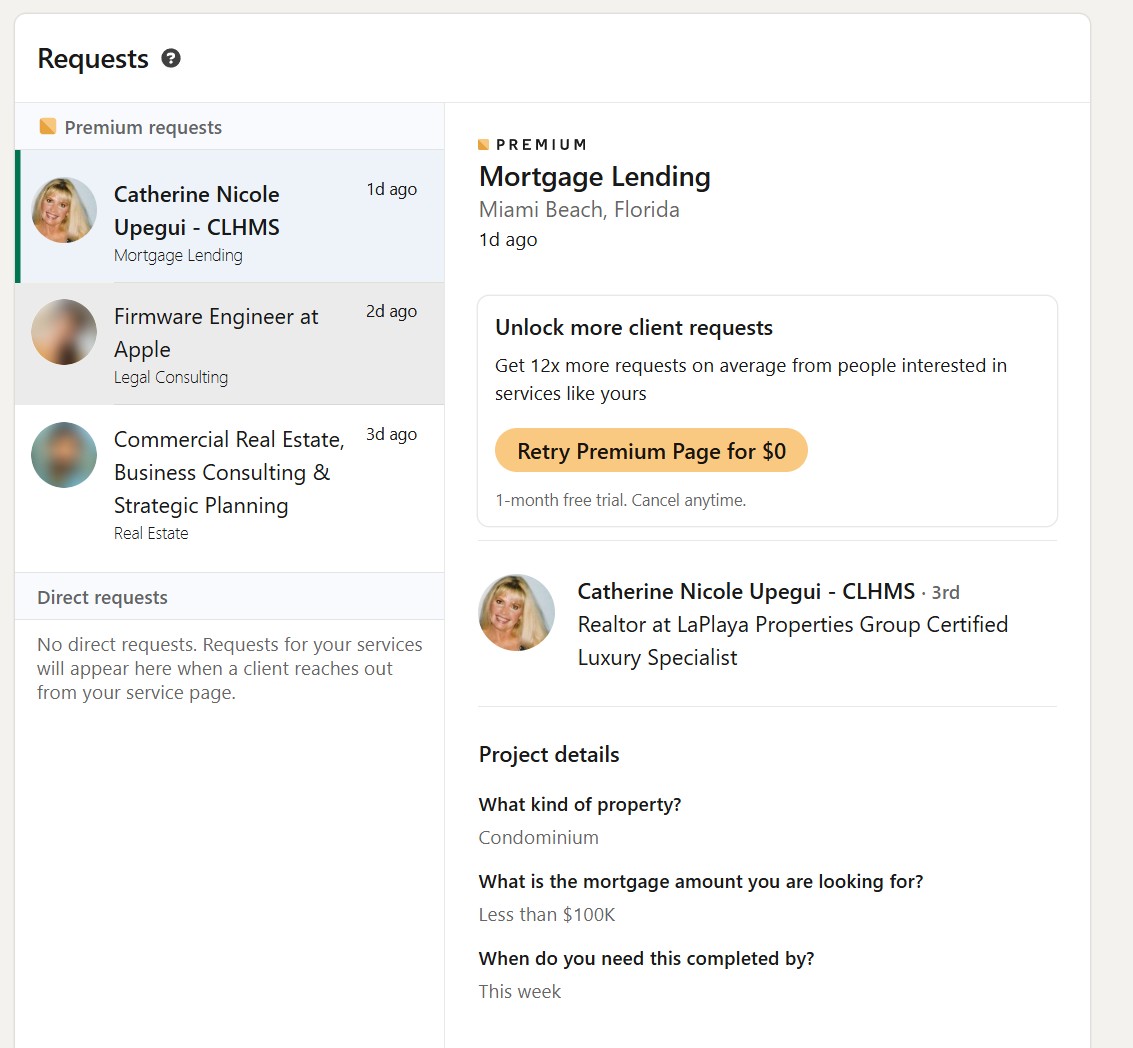Open the Commercial Real Estate request avatar
The width and height of the screenshot is (1133, 1048).
tap(64, 455)
